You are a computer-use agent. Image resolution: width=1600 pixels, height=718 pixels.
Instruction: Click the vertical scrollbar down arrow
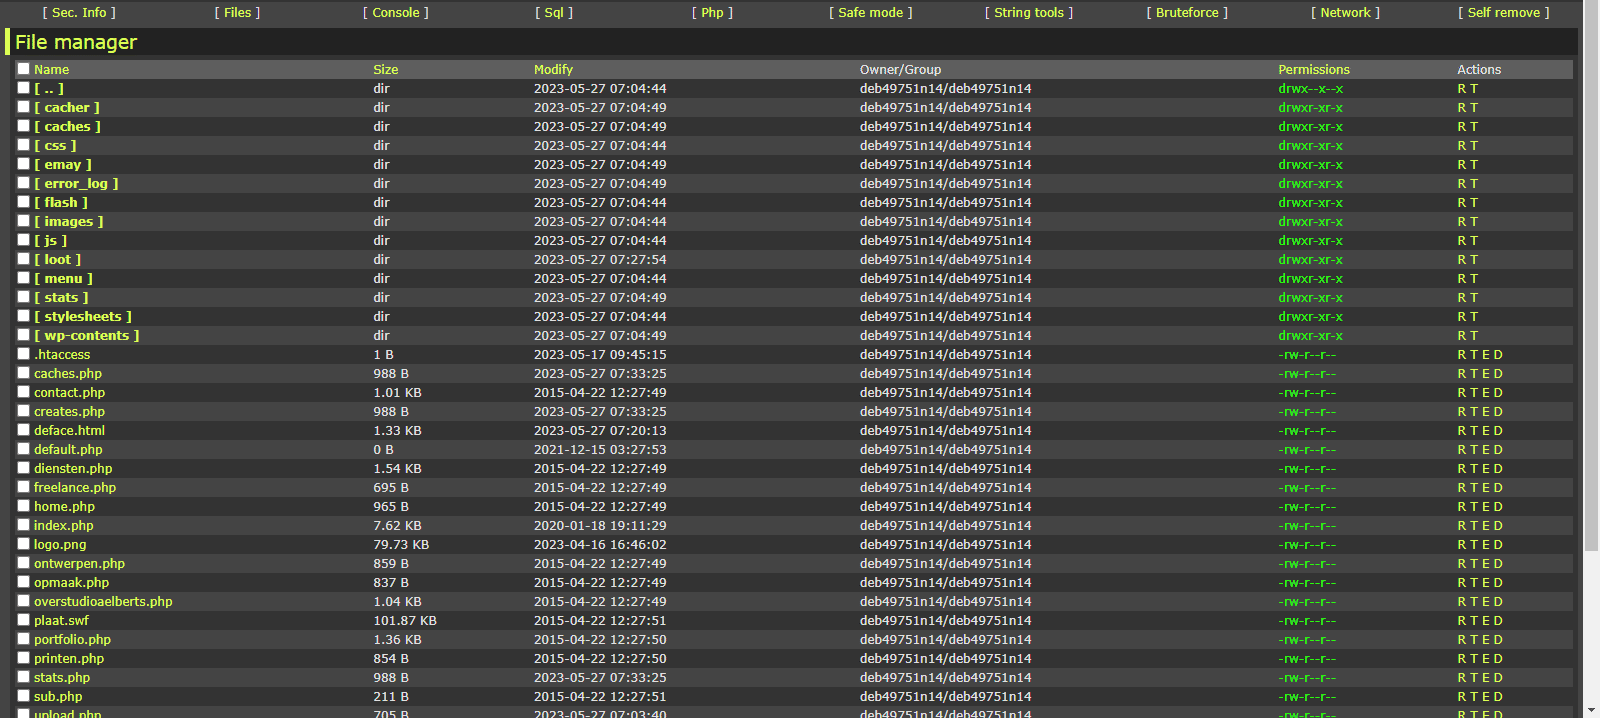(x=1591, y=709)
